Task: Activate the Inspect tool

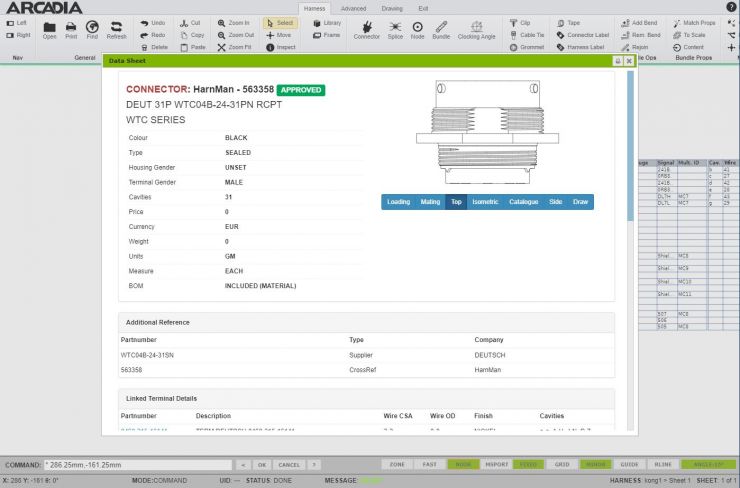Action: click(281, 47)
